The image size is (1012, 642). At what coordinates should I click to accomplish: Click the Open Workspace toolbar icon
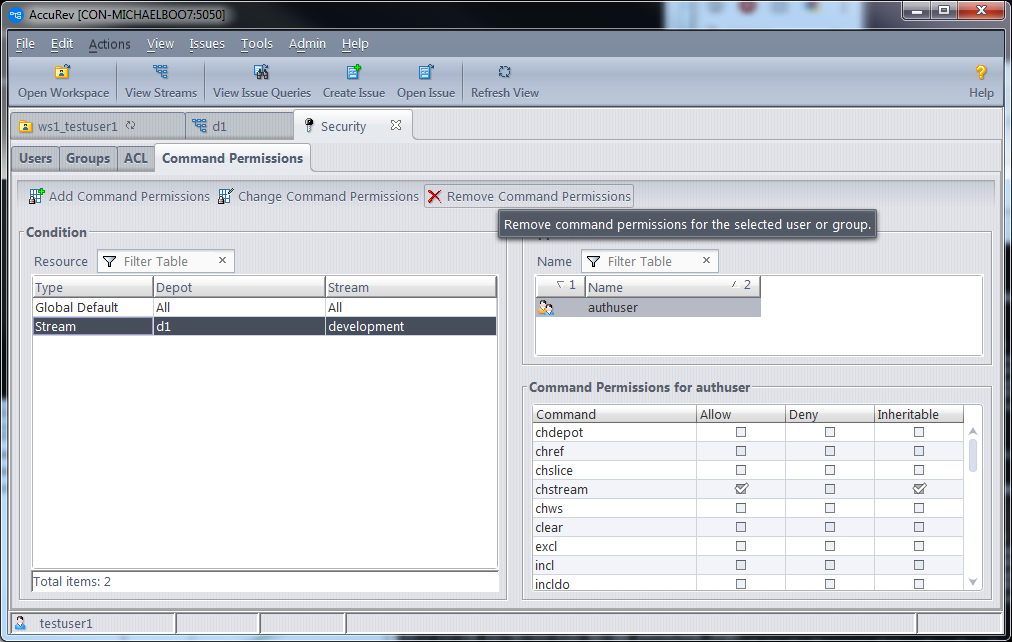pyautogui.click(x=62, y=73)
